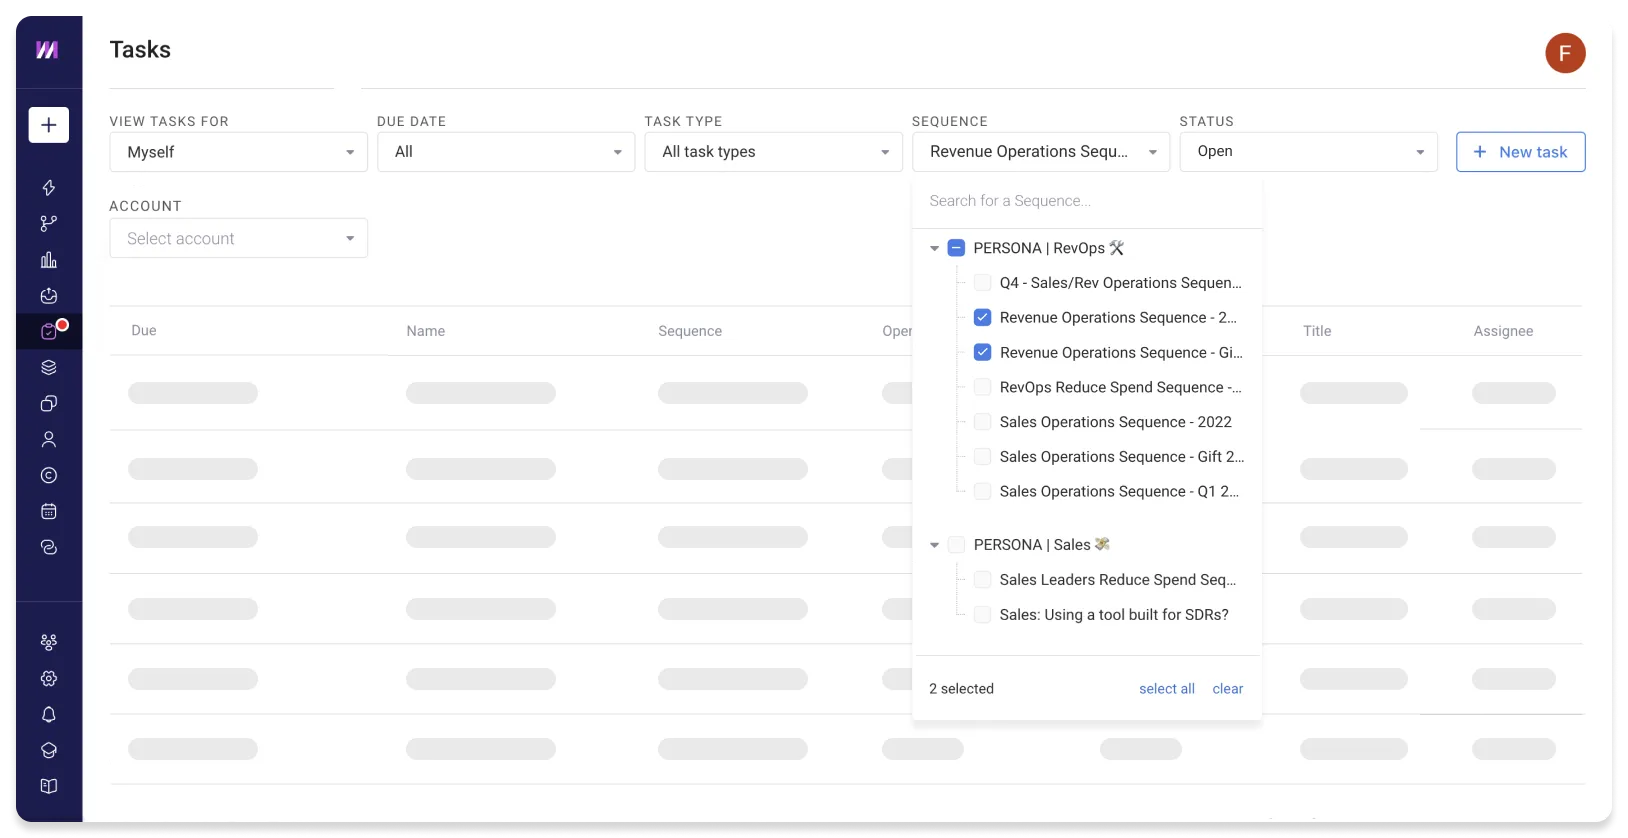This screenshot has width=1628, height=838.
Task: Open the Status dropdown showing Open
Action: tap(1308, 152)
